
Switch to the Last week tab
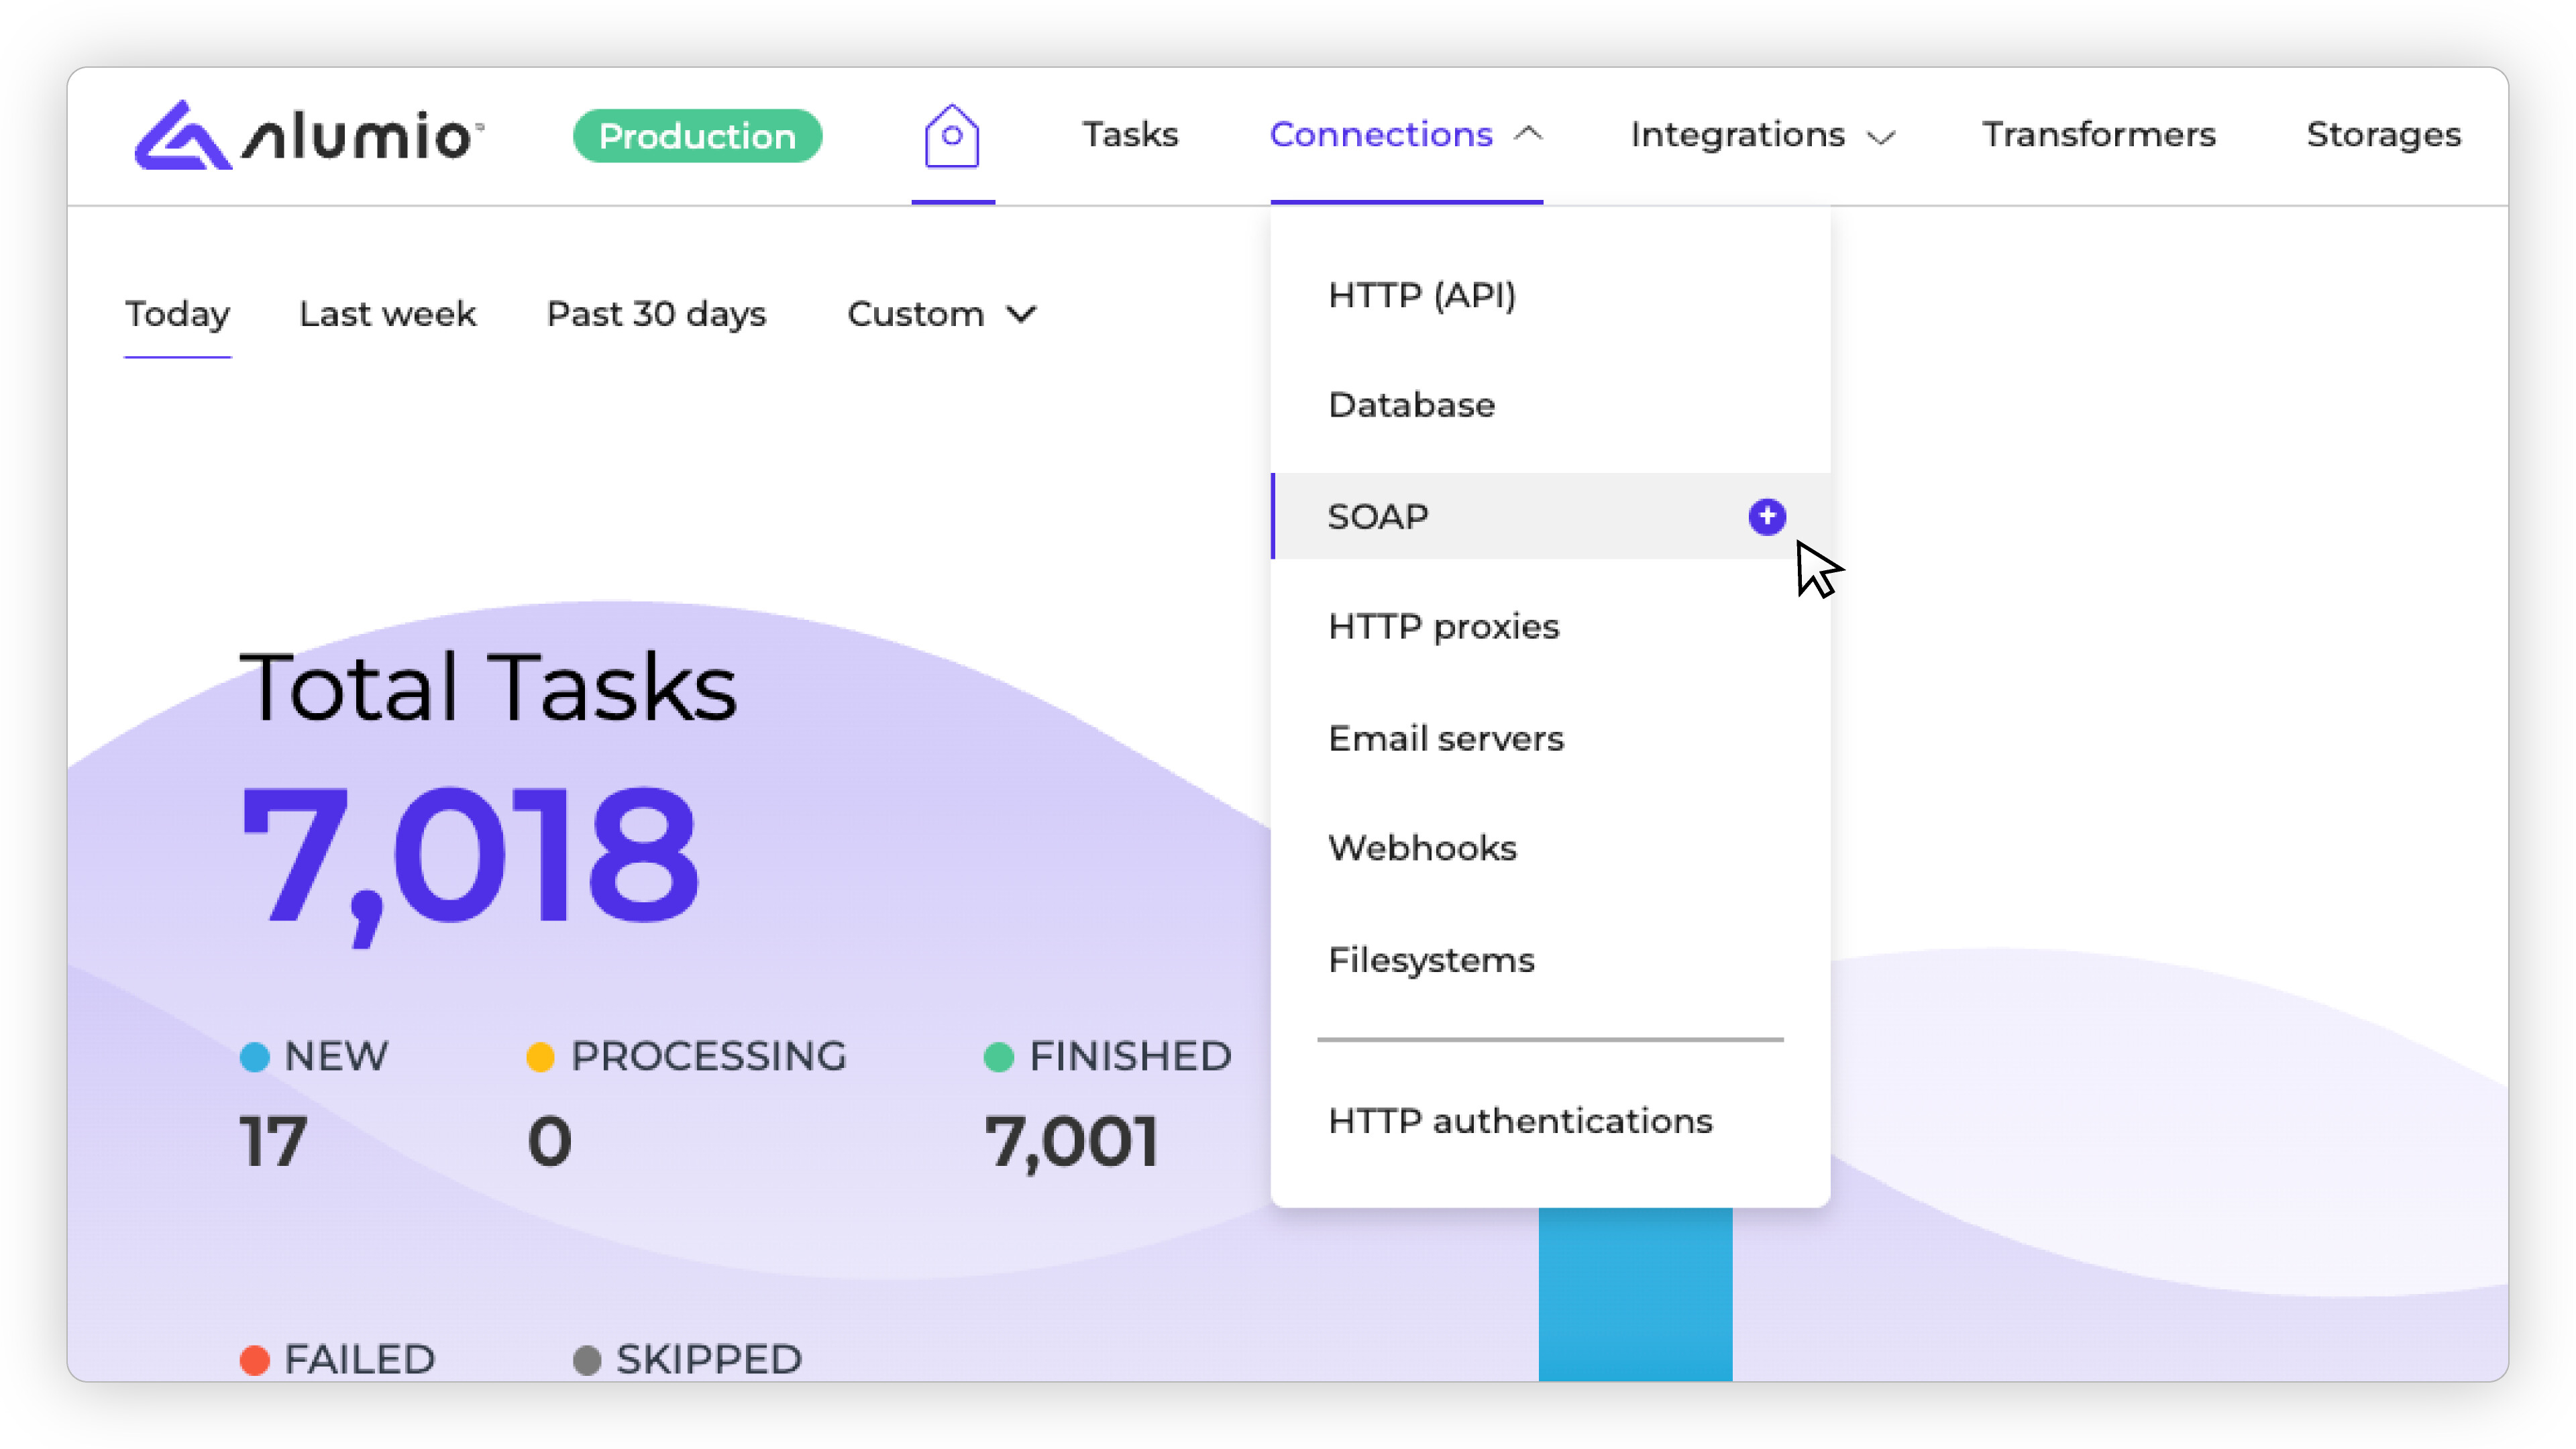pyautogui.click(x=387, y=314)
